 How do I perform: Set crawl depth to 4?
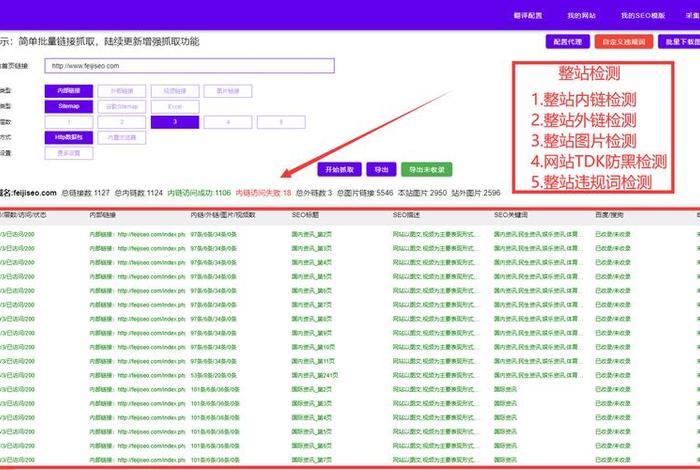click(228, 122)
